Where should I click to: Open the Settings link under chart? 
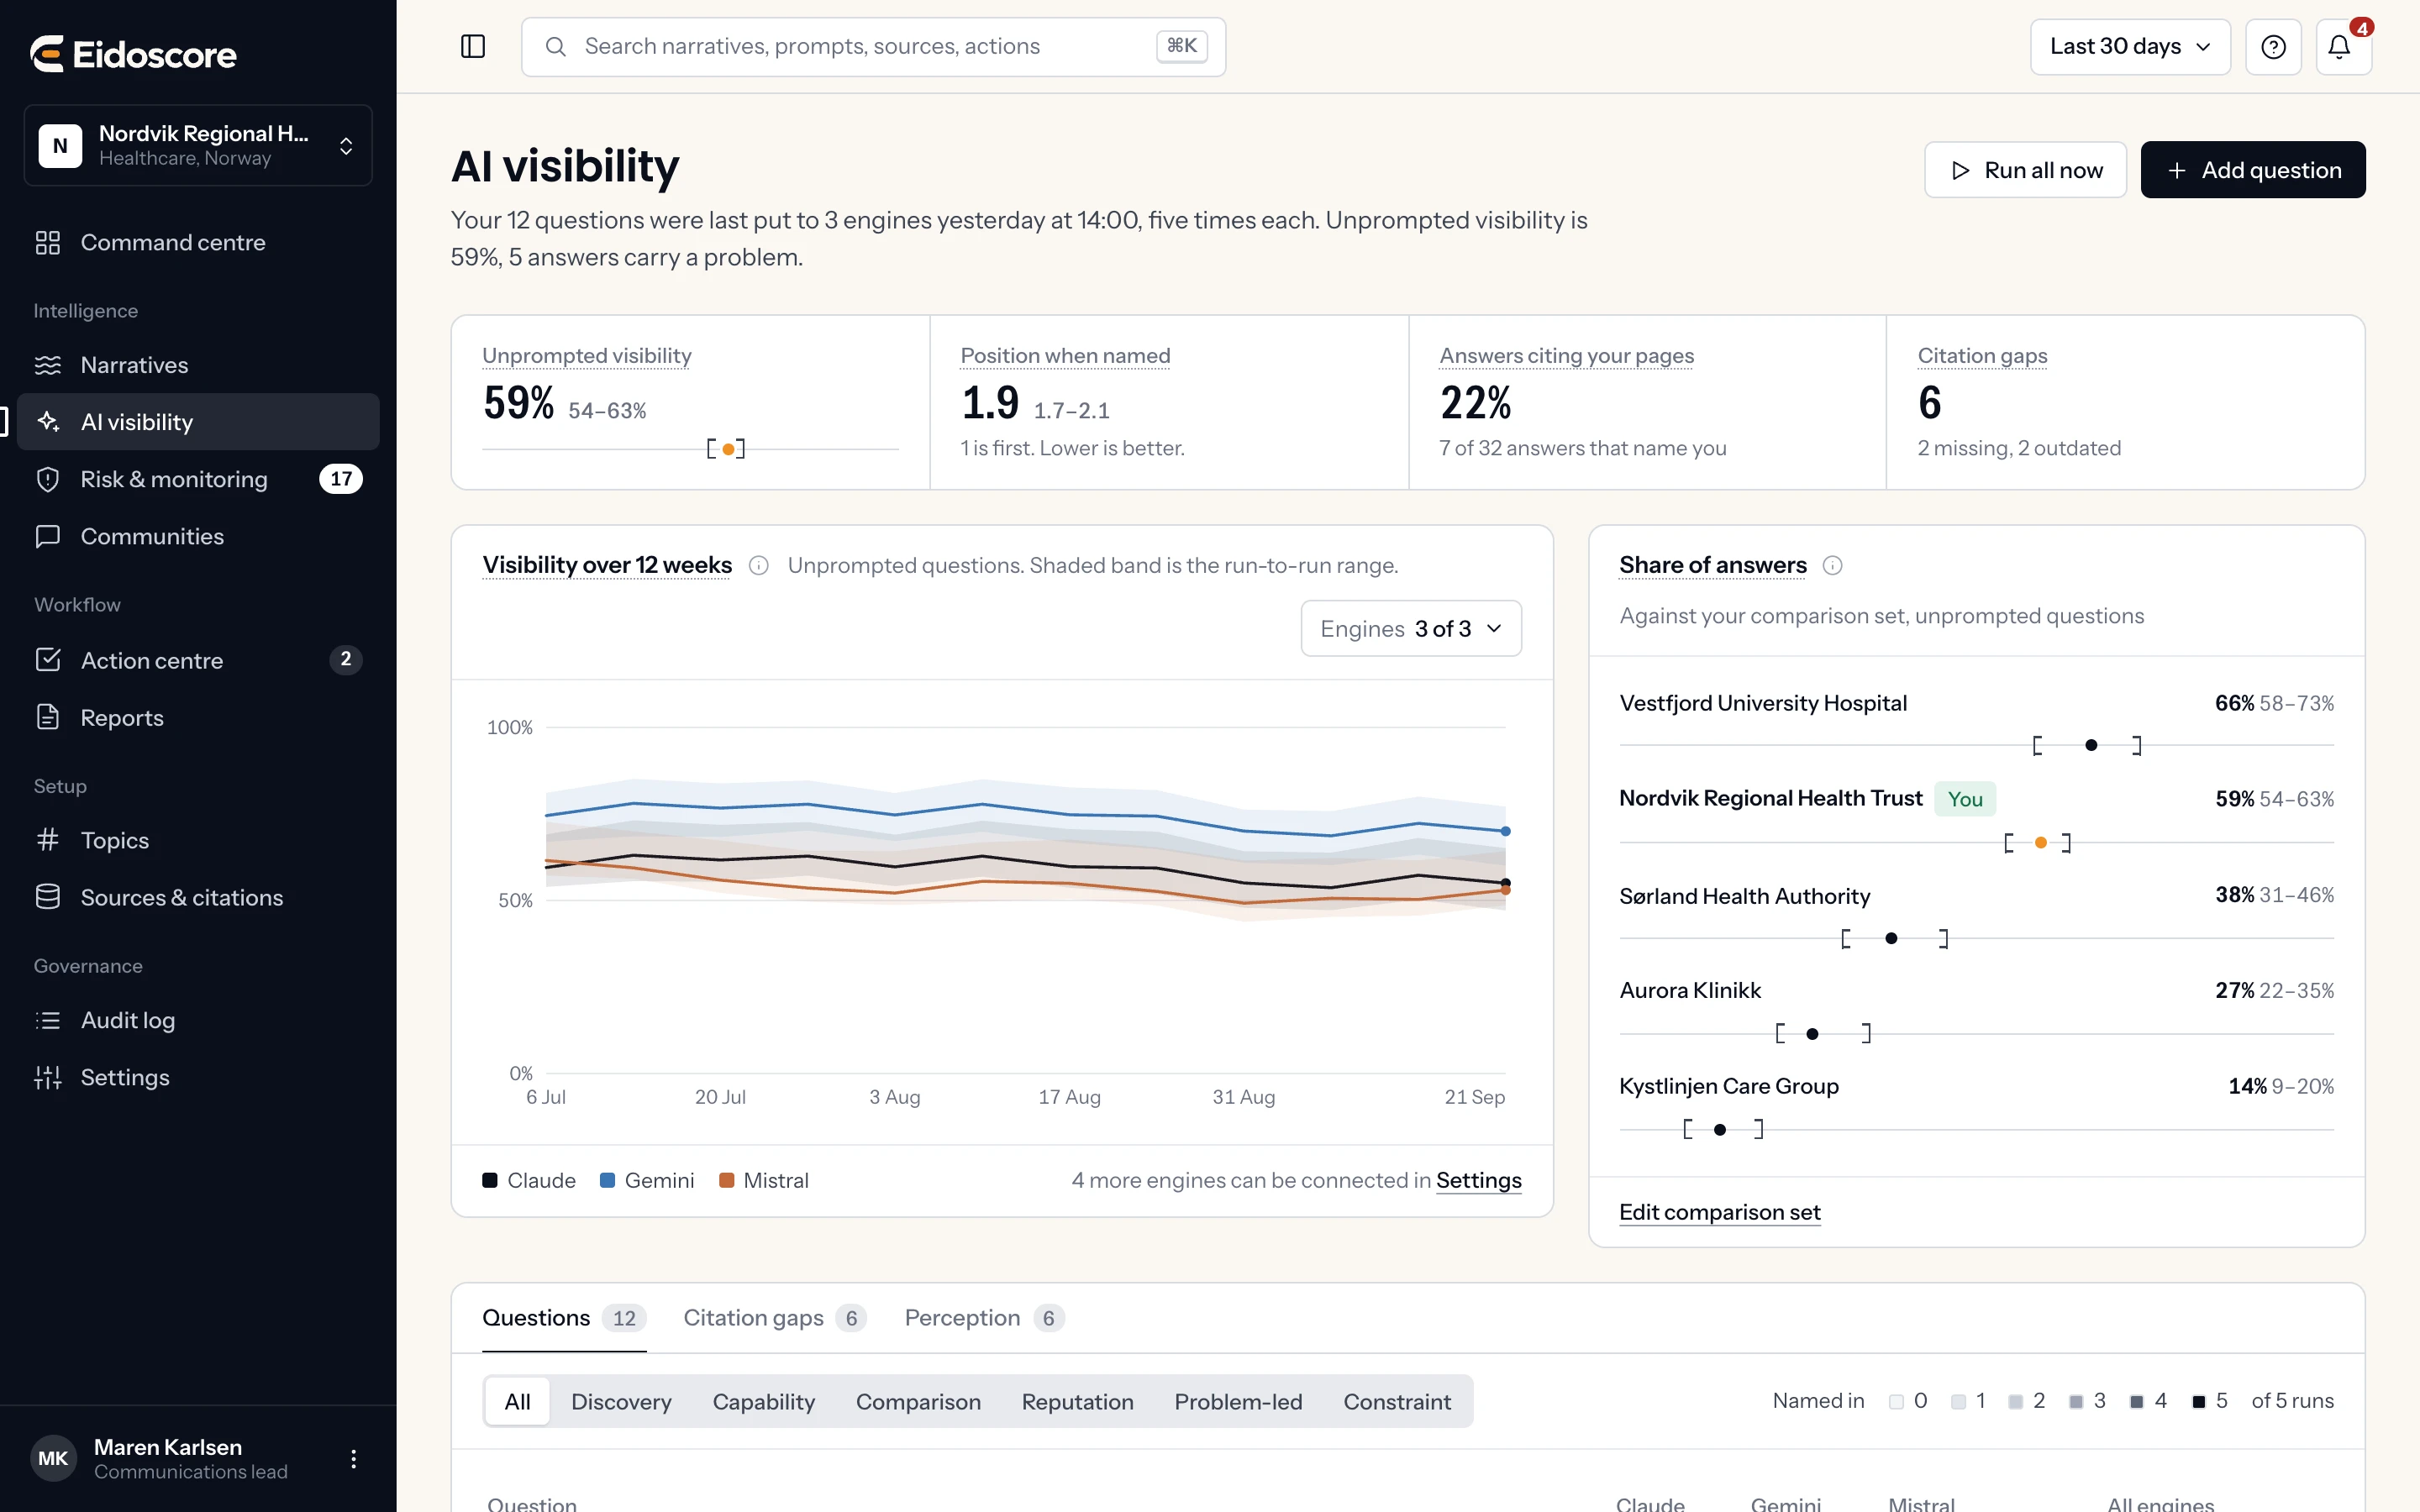[1478, 1180]
